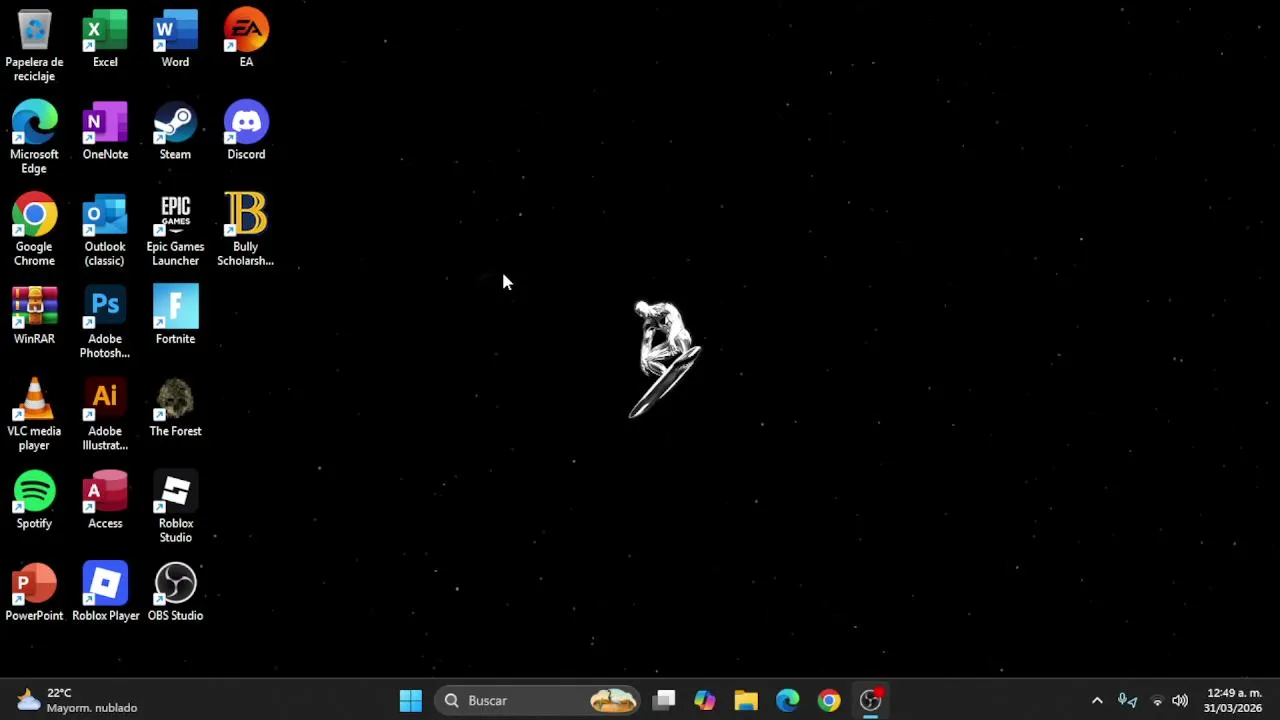The height and width of the screenshot is (720, 1280).
Task: Open the Windows Start menu
Action: pyautogui.click(x=410, y=700)
